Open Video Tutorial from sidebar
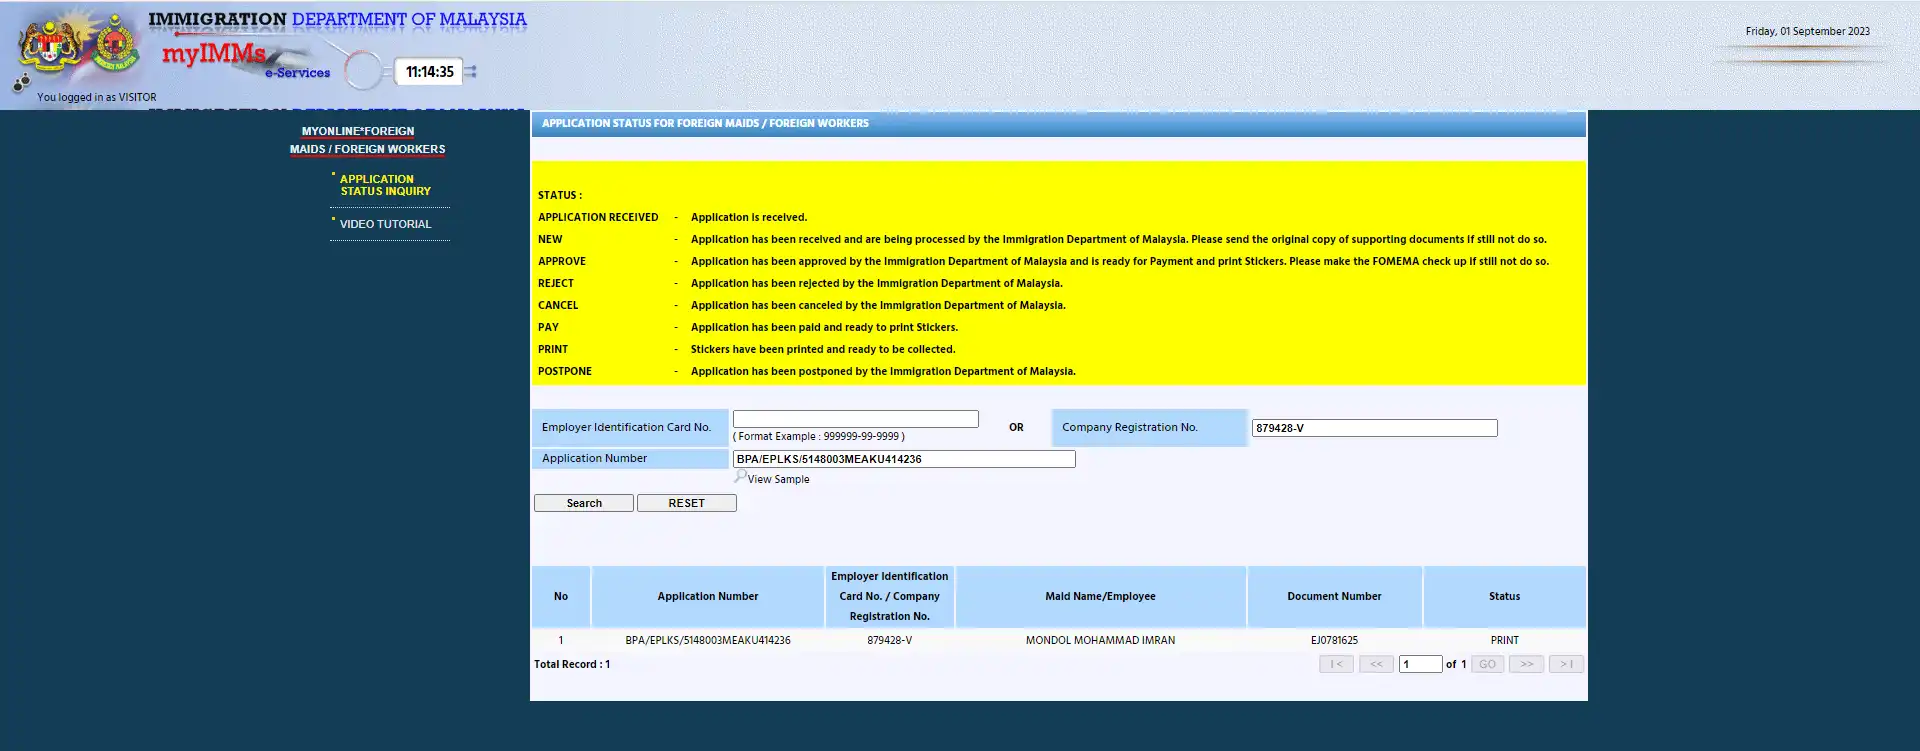This screenshot has width=1920, height=751. coord(385,224)
